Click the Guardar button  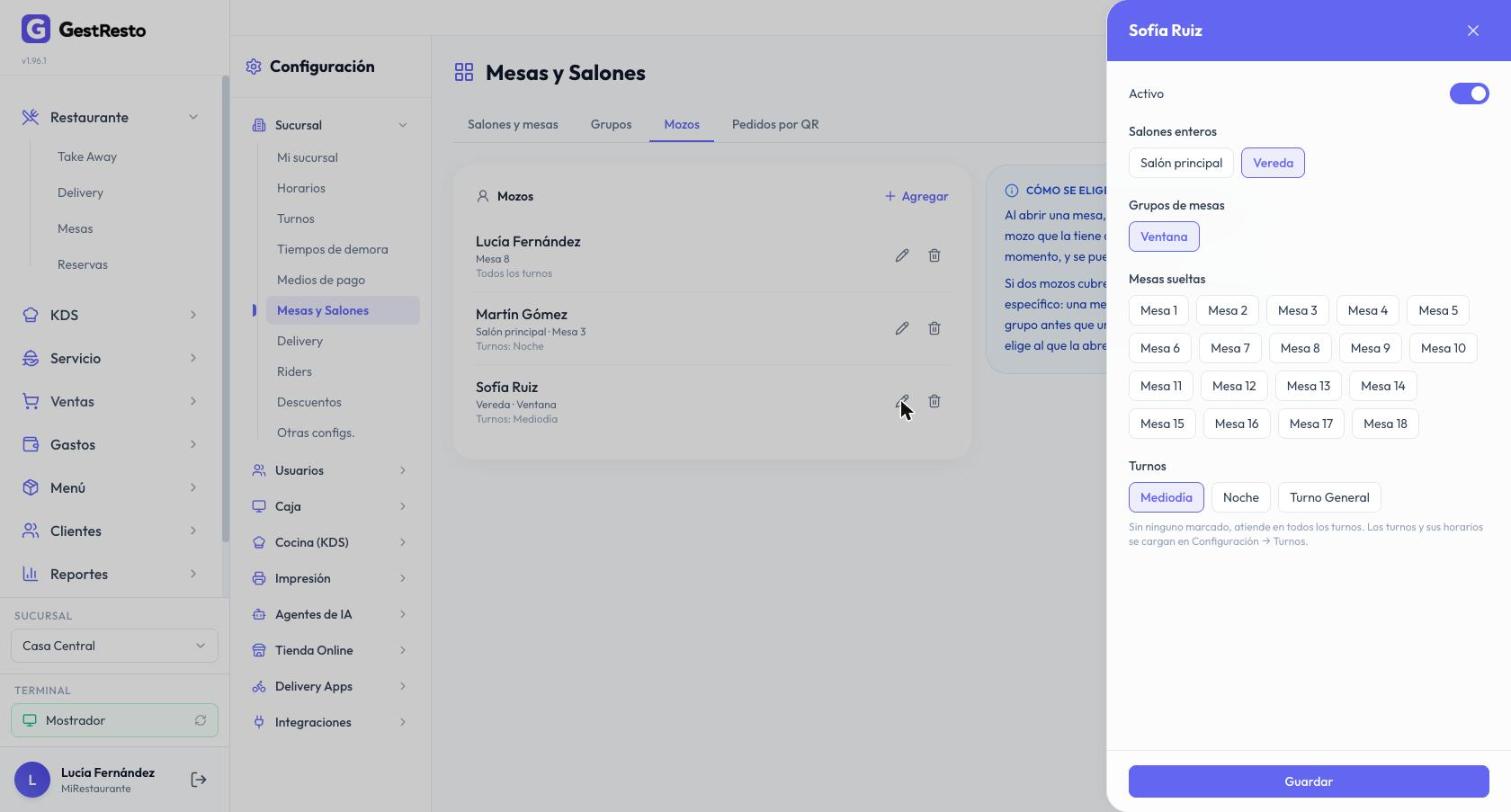1308,782
